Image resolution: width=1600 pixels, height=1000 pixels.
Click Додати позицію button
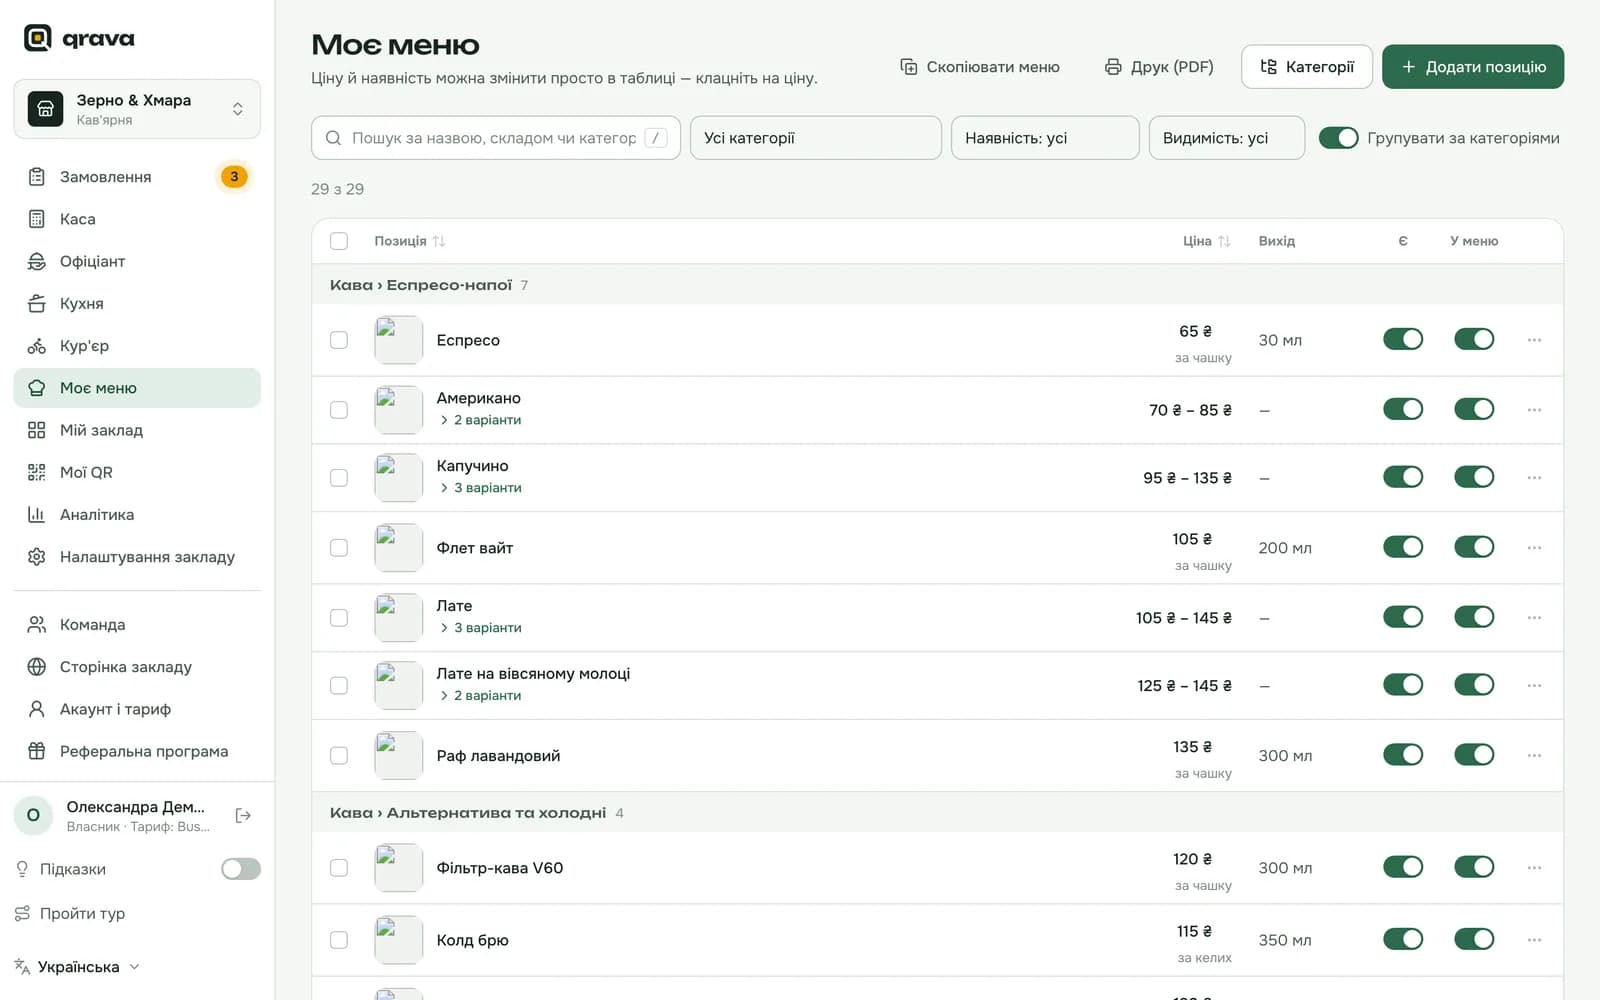(1473, 67)
